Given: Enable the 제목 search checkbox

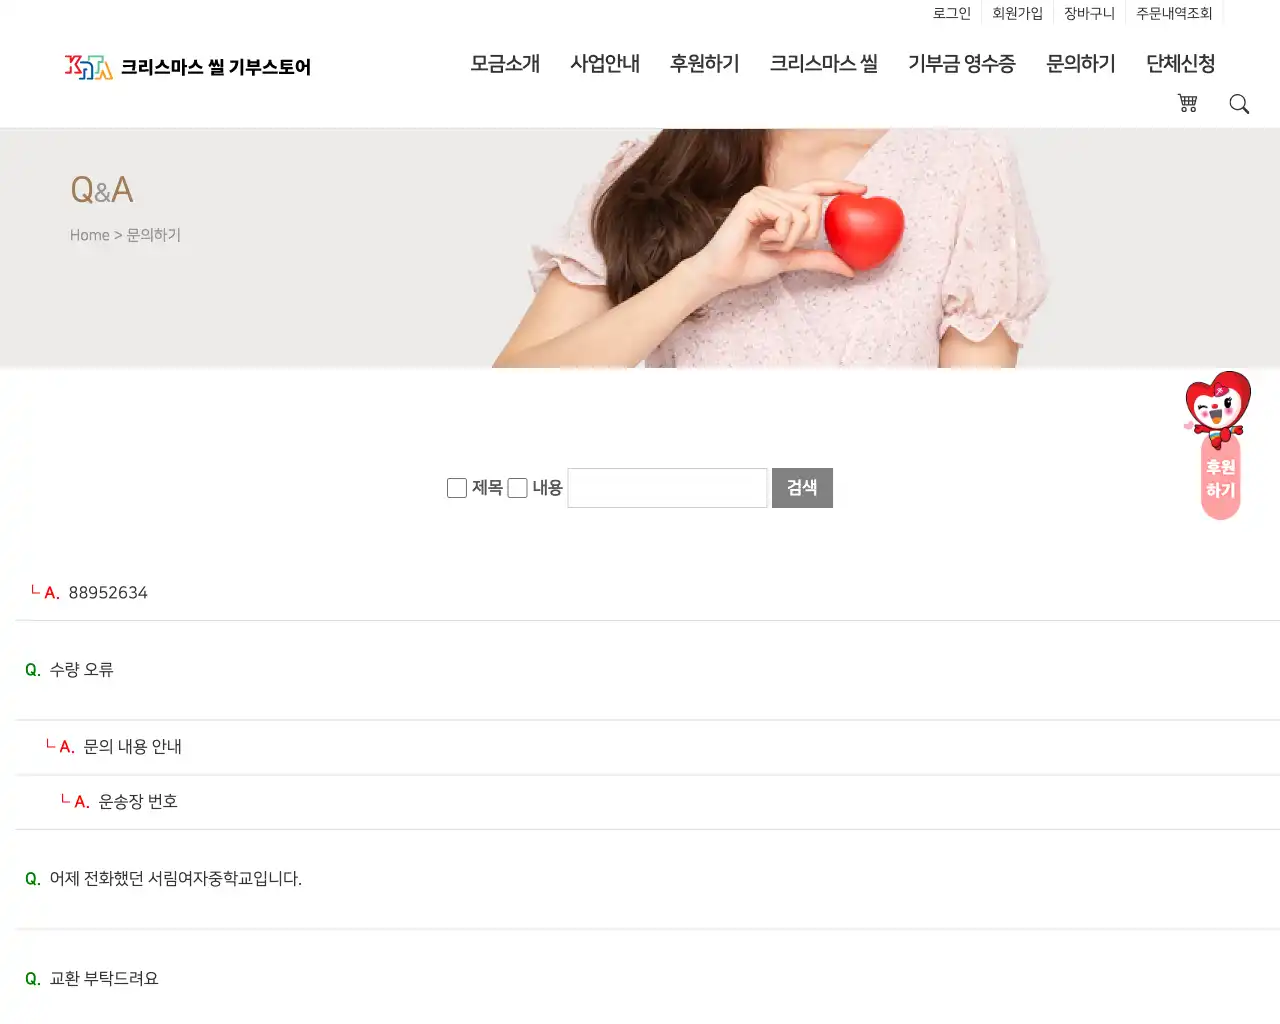Looking at the screenshot, I should click(x=456, y=488).
